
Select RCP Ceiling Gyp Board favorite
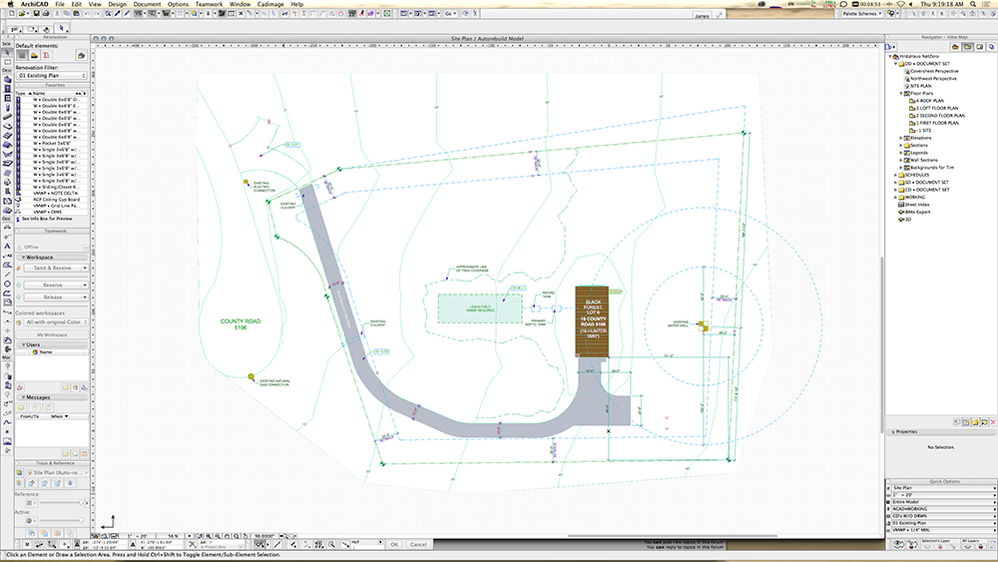tap(56, 199)
